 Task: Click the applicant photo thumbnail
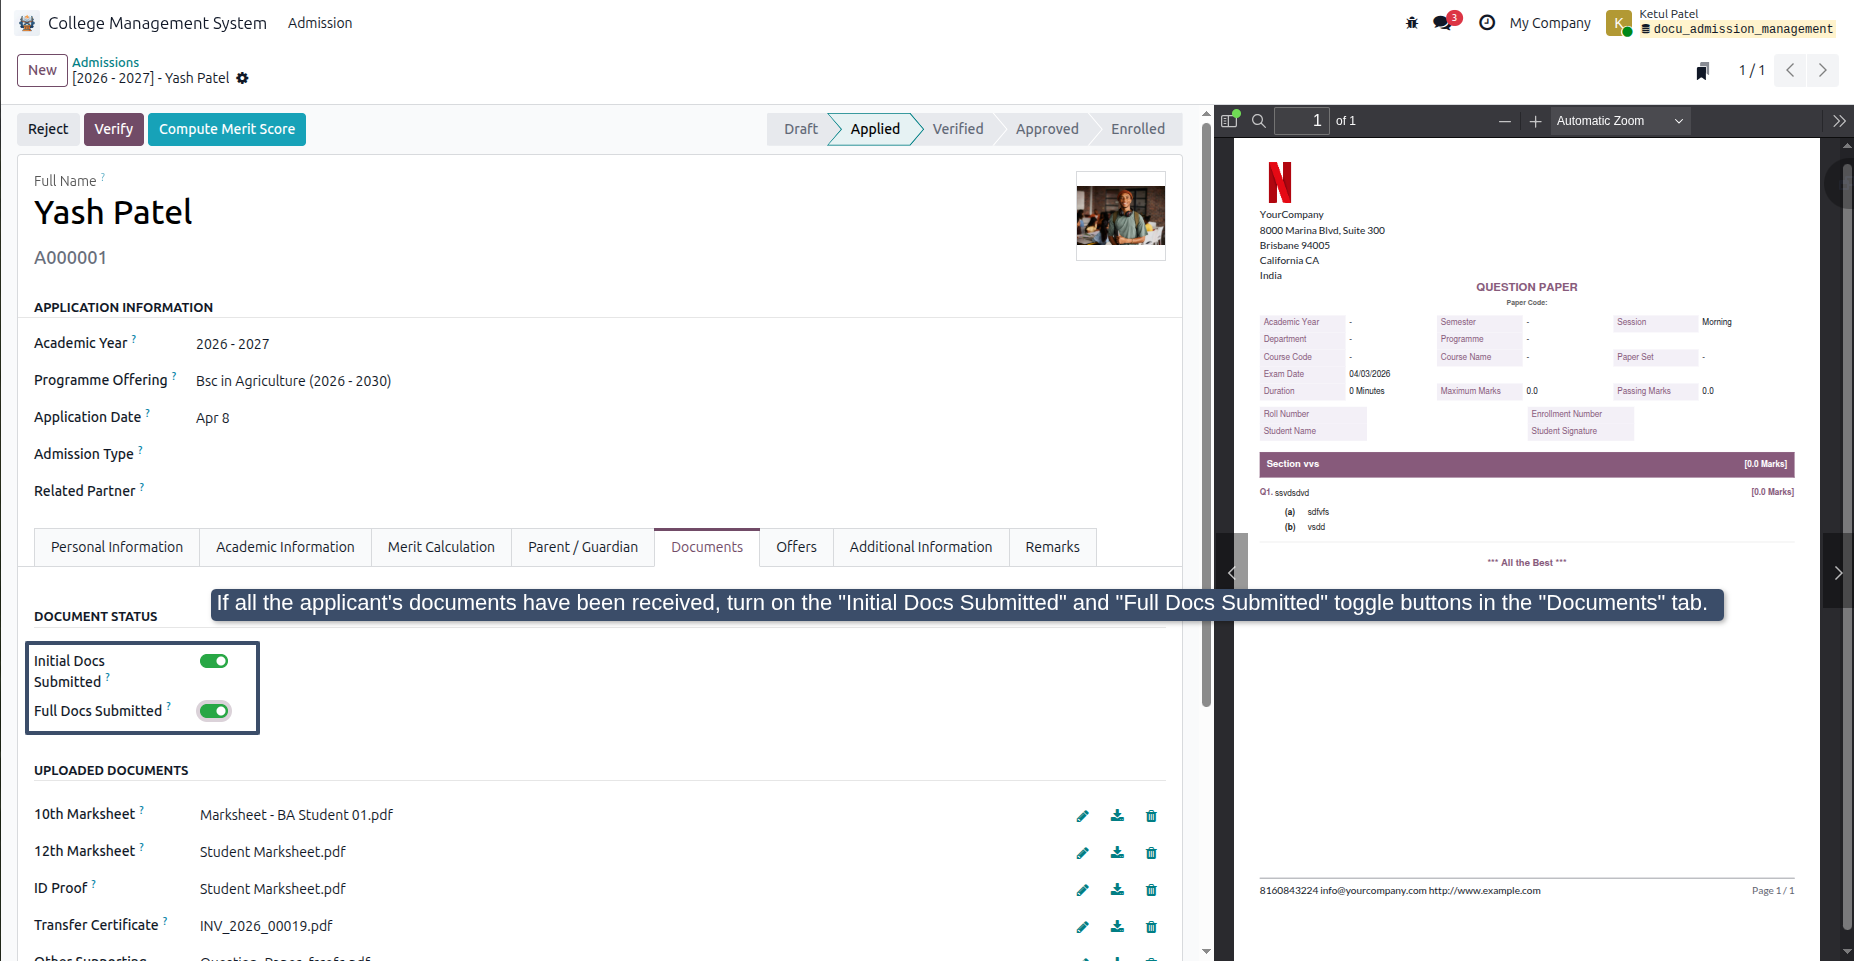coord(1120,216)
